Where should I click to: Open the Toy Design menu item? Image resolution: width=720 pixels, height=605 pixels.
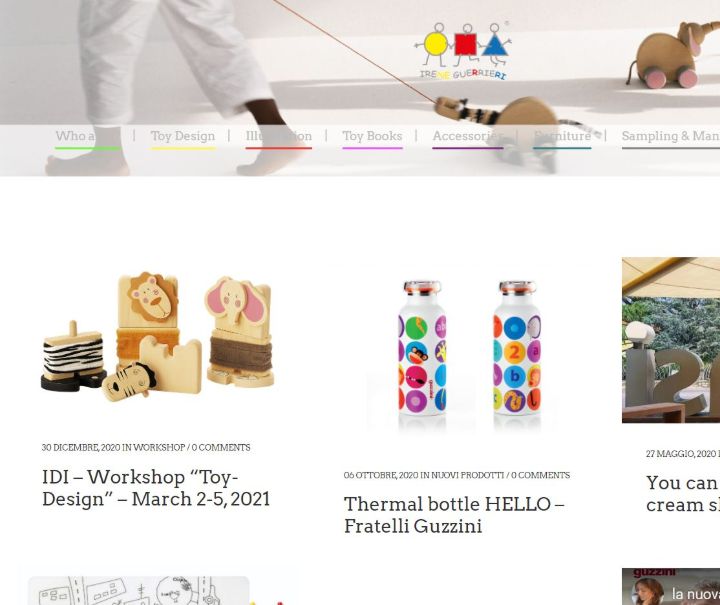click(x=183, y=136)
